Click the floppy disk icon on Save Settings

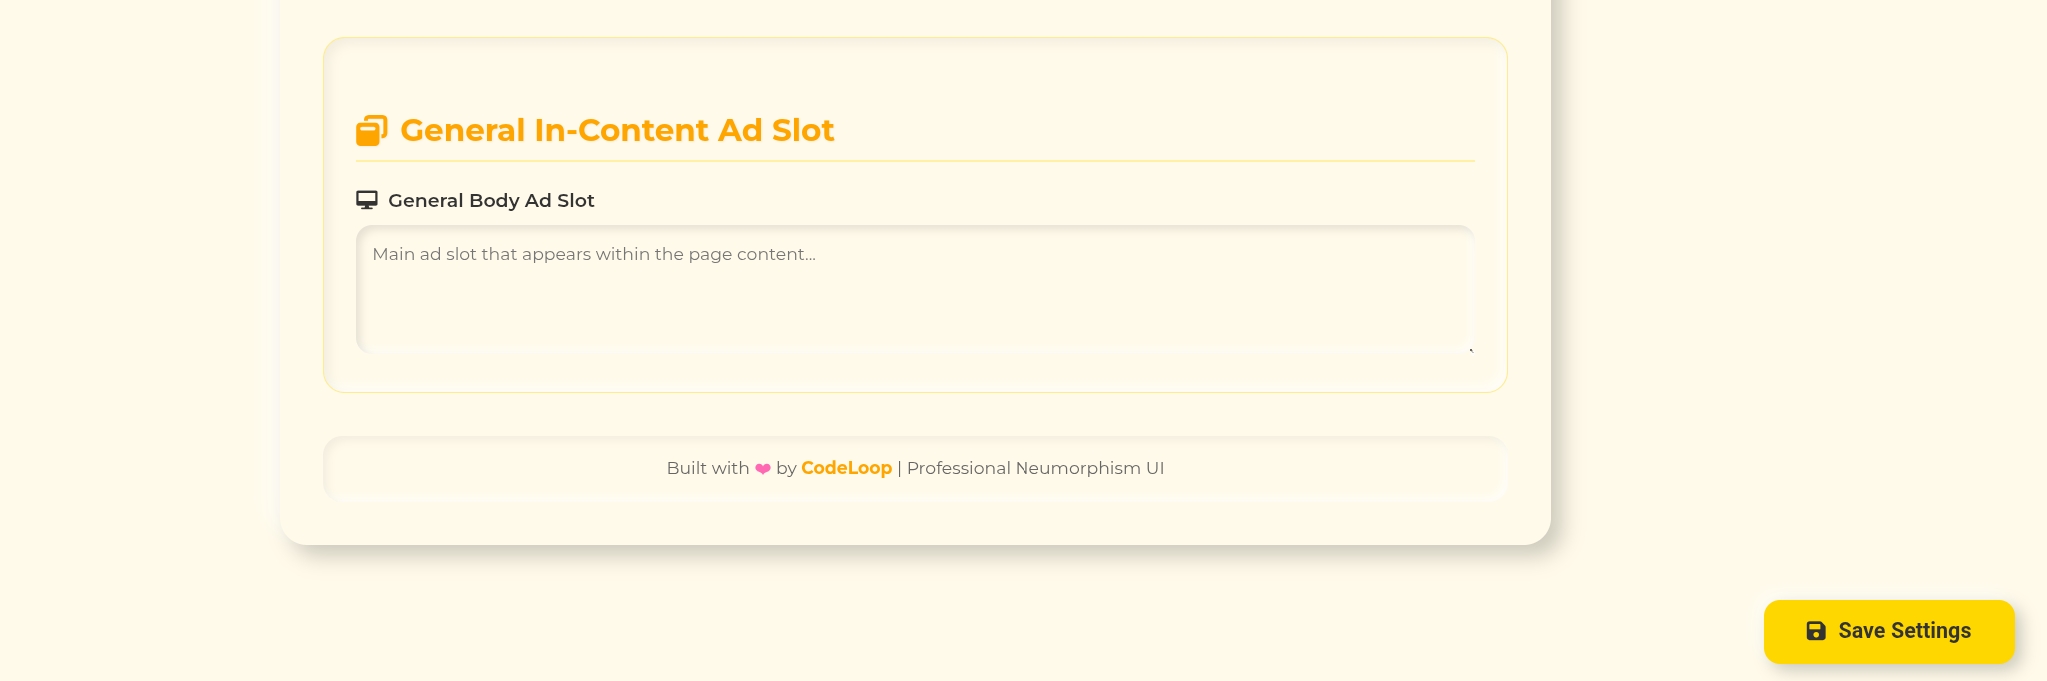click(x=1816, y=631)
